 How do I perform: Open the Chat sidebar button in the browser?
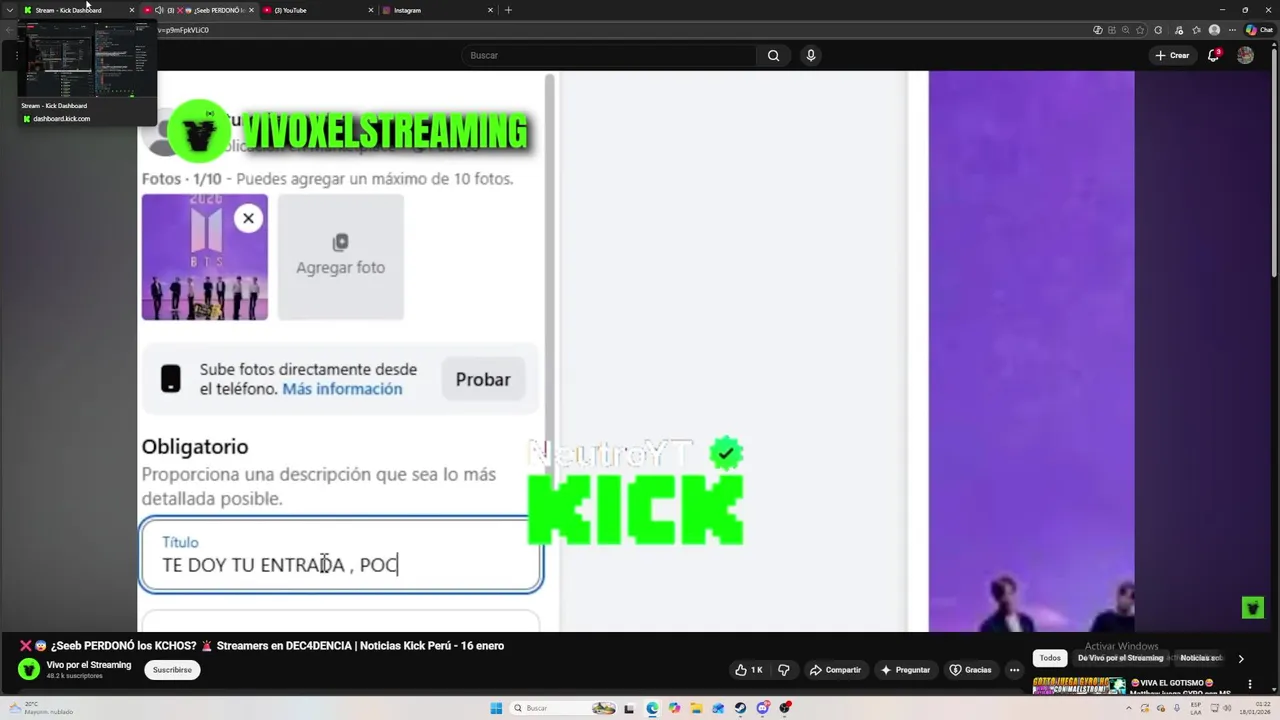[x=1259, y=30]
